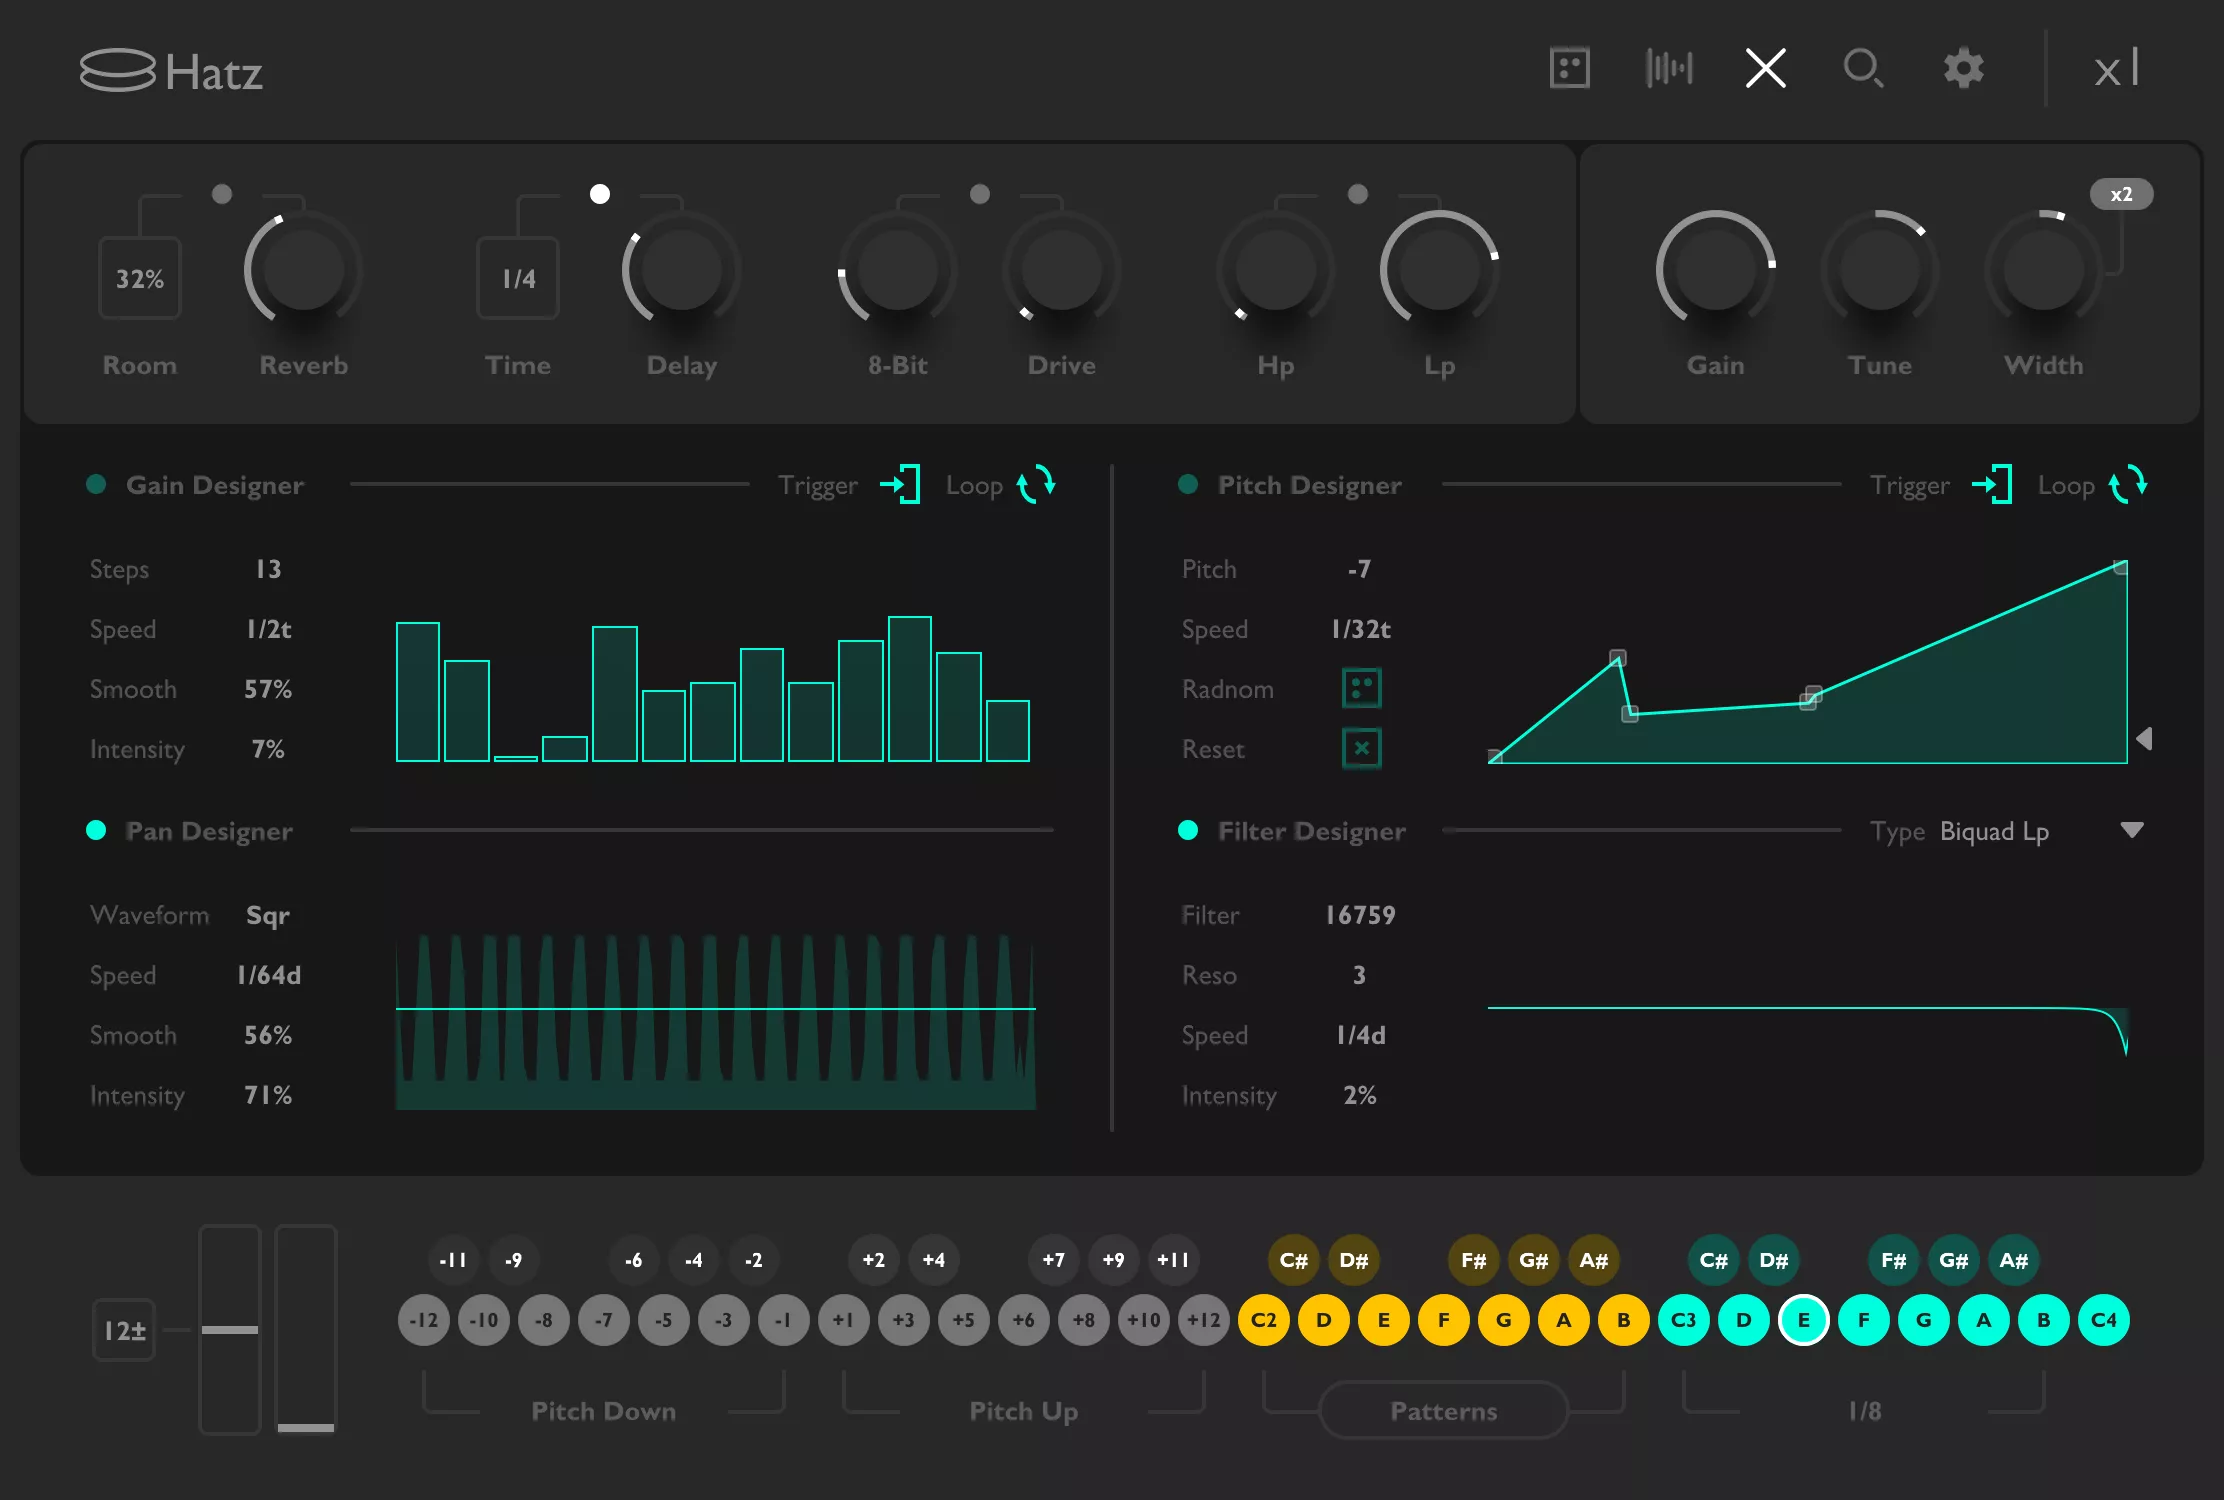Open the 1/4 Time value selector
2224x1500 pixels.
click(x=517, y=276)
